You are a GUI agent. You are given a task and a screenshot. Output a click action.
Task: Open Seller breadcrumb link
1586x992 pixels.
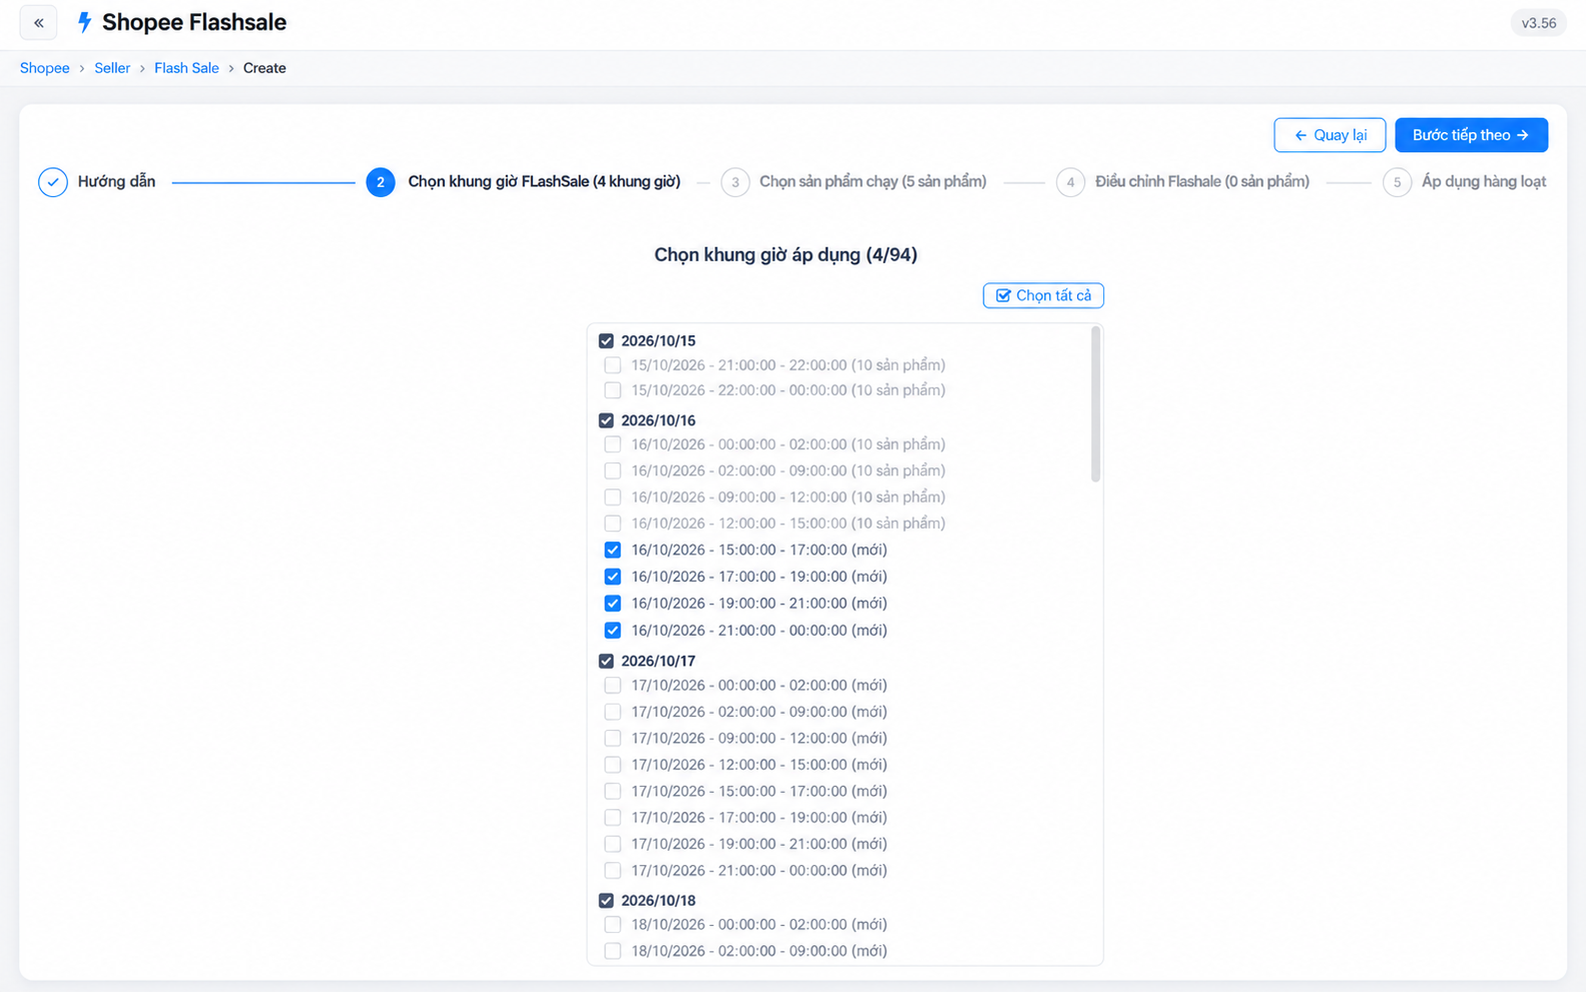112,68
